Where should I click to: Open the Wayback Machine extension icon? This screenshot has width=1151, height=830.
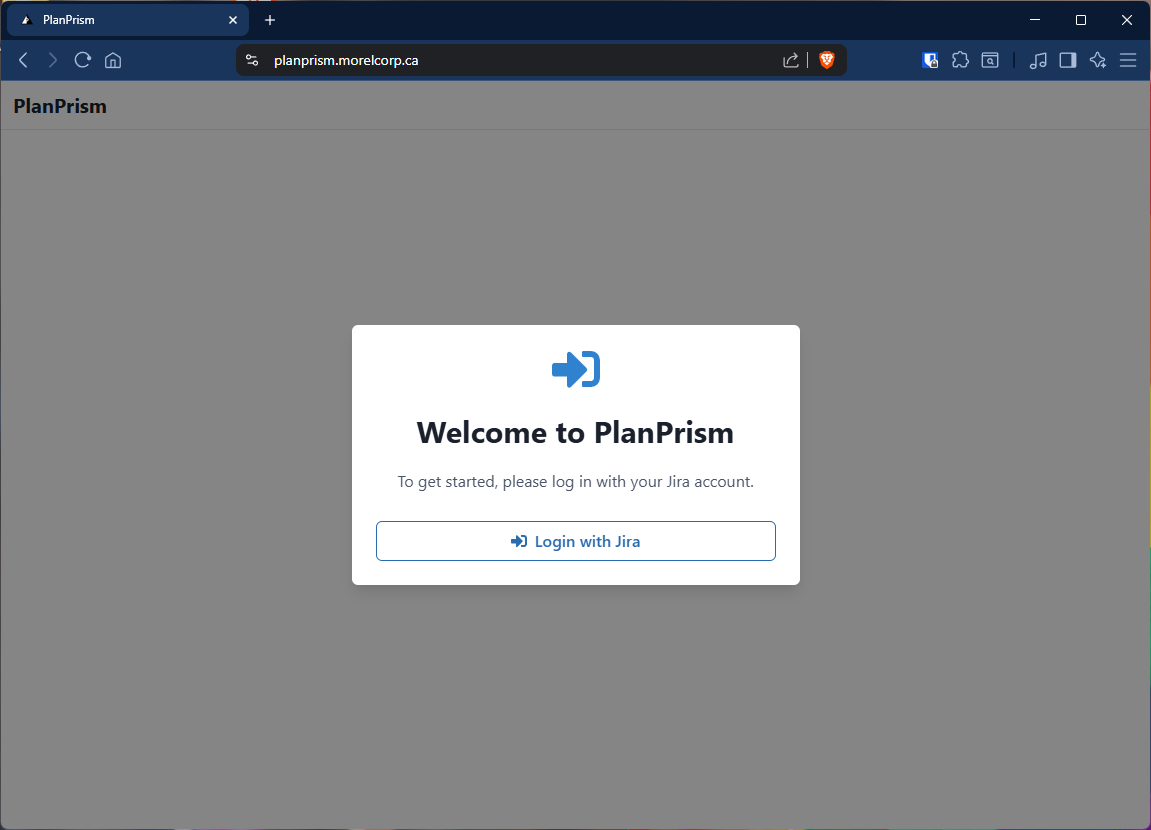coord(990,60)
